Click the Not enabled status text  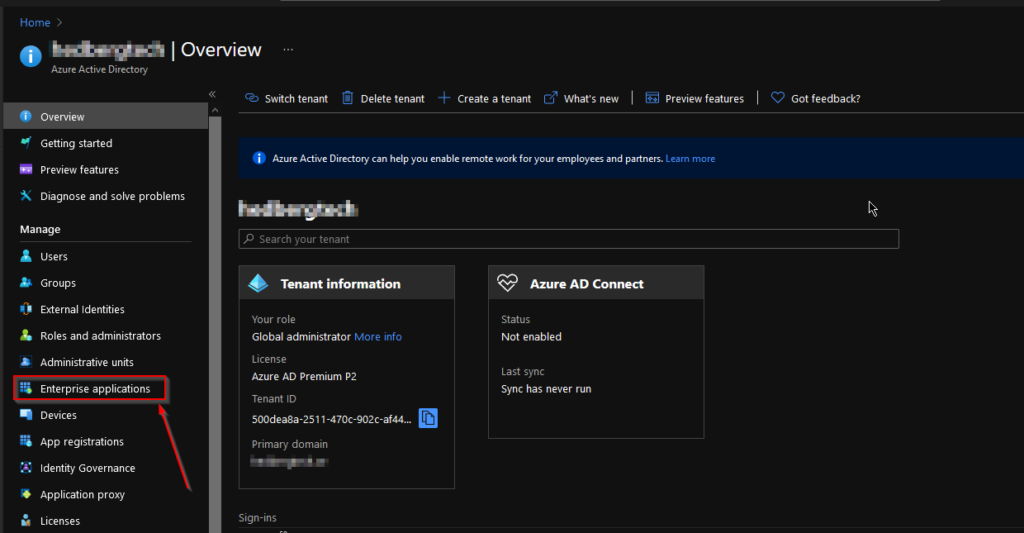tap(531, 336)
